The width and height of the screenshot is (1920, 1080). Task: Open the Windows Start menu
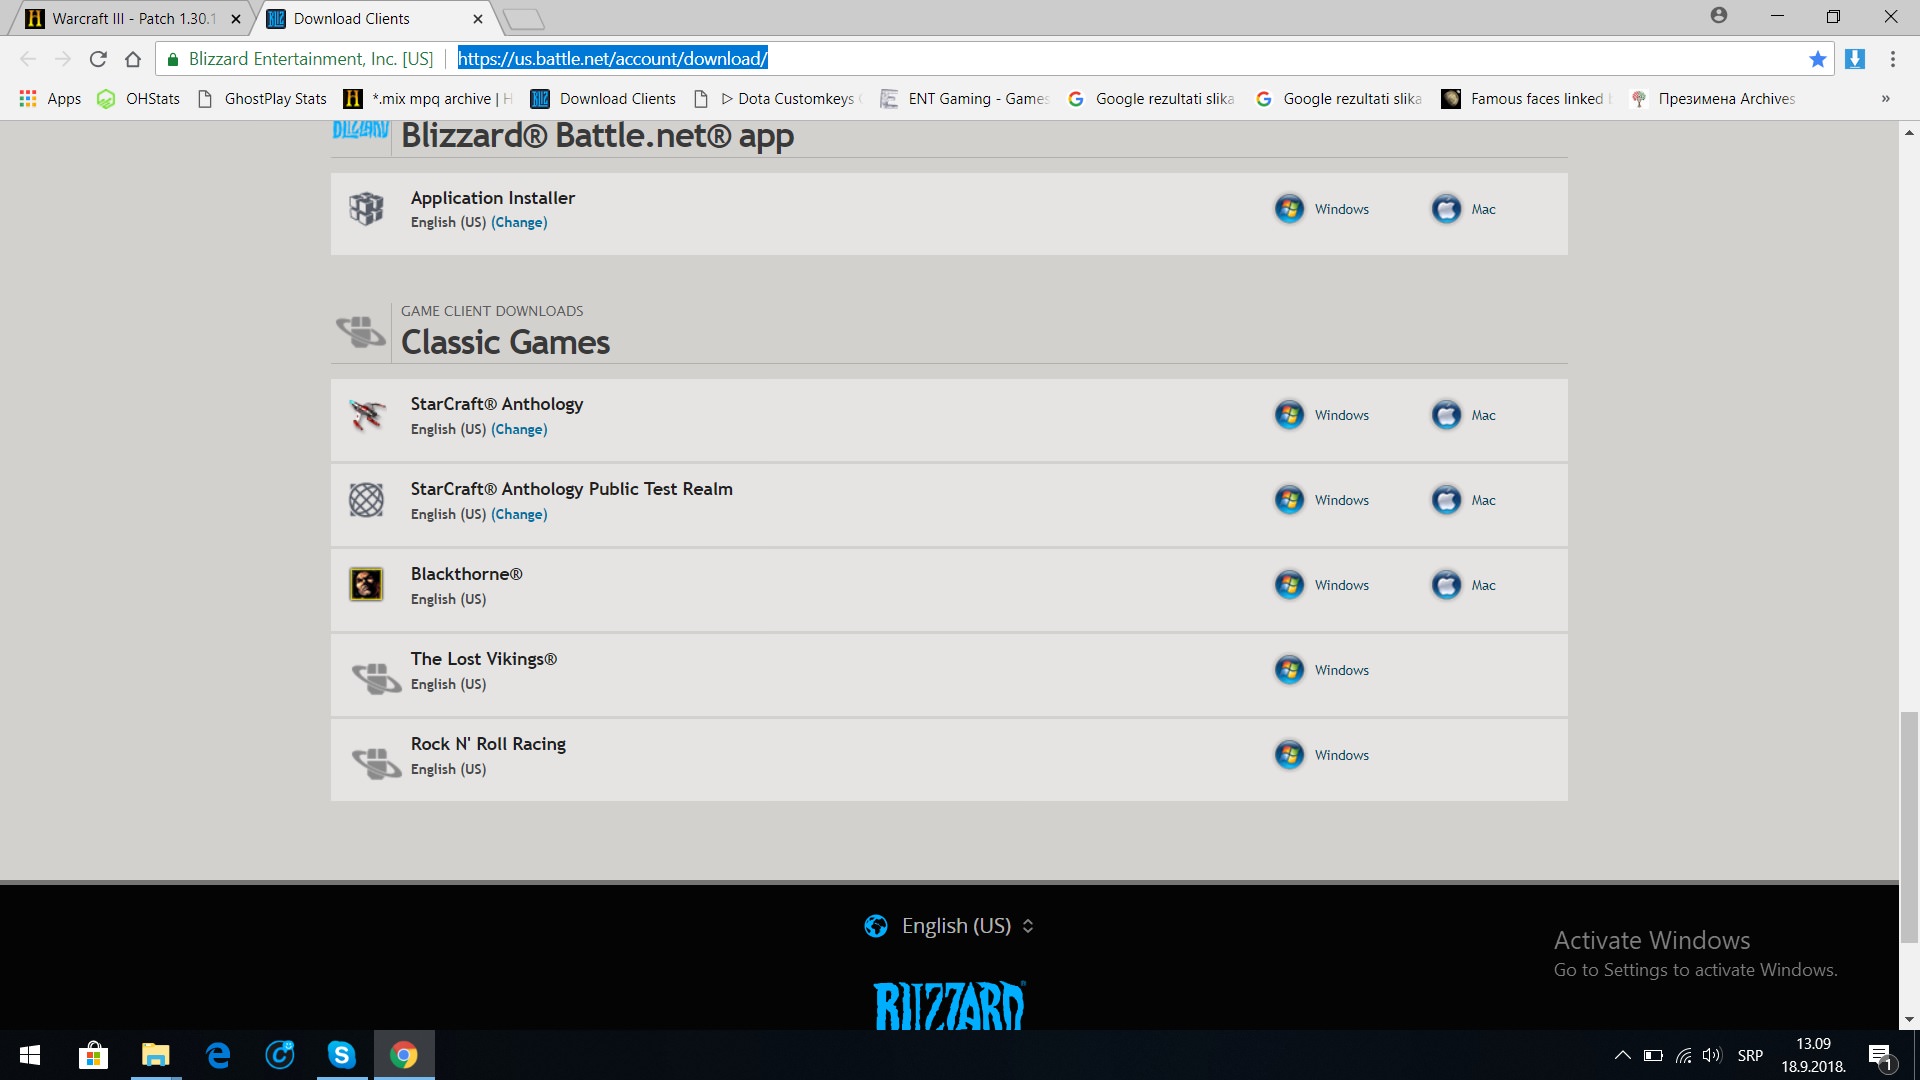(30, 1055)
